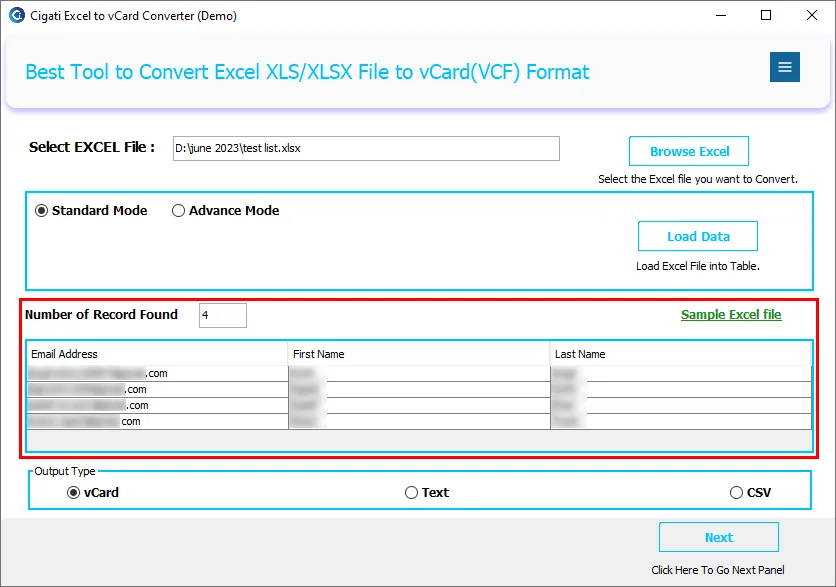Click the Load Data button
The width and height of the screenshot is (836, 587).
(698, 236)
